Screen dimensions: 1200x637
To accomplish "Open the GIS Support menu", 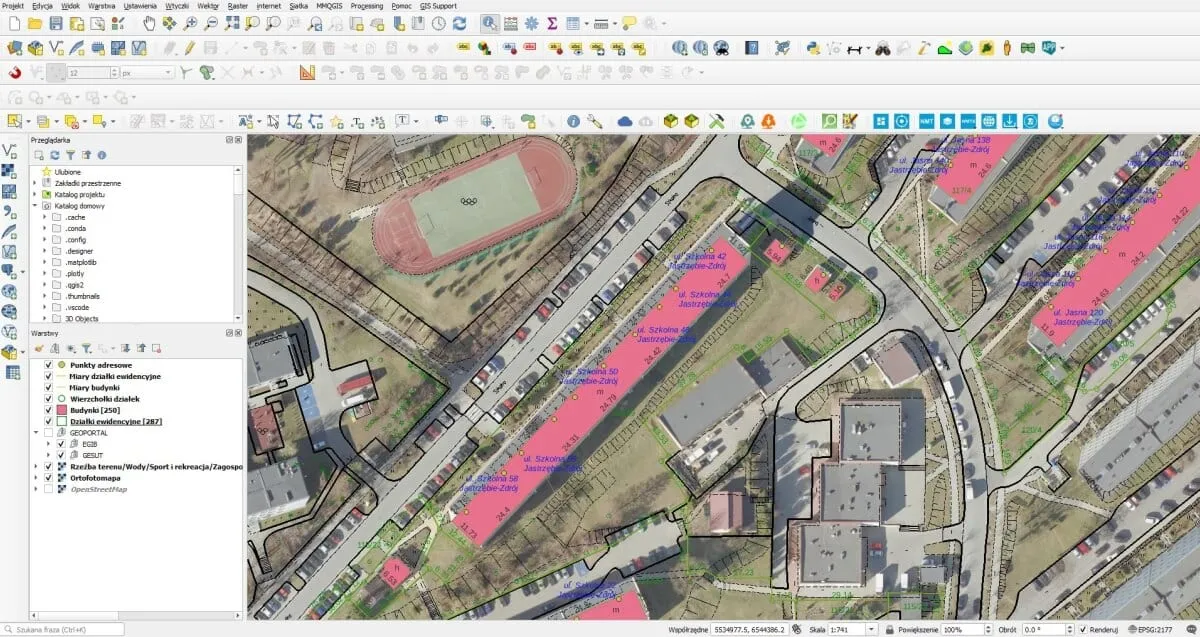I will coord(438,5).
